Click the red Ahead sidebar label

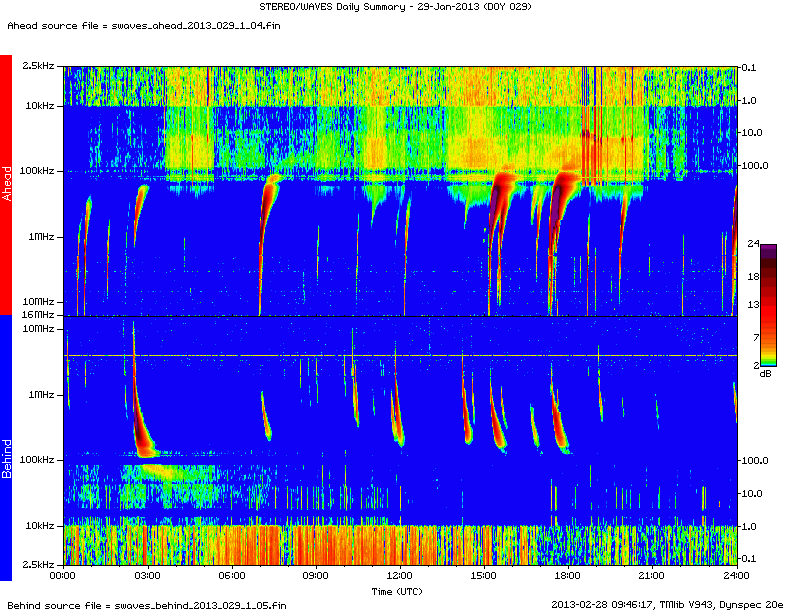coord(6,184)
